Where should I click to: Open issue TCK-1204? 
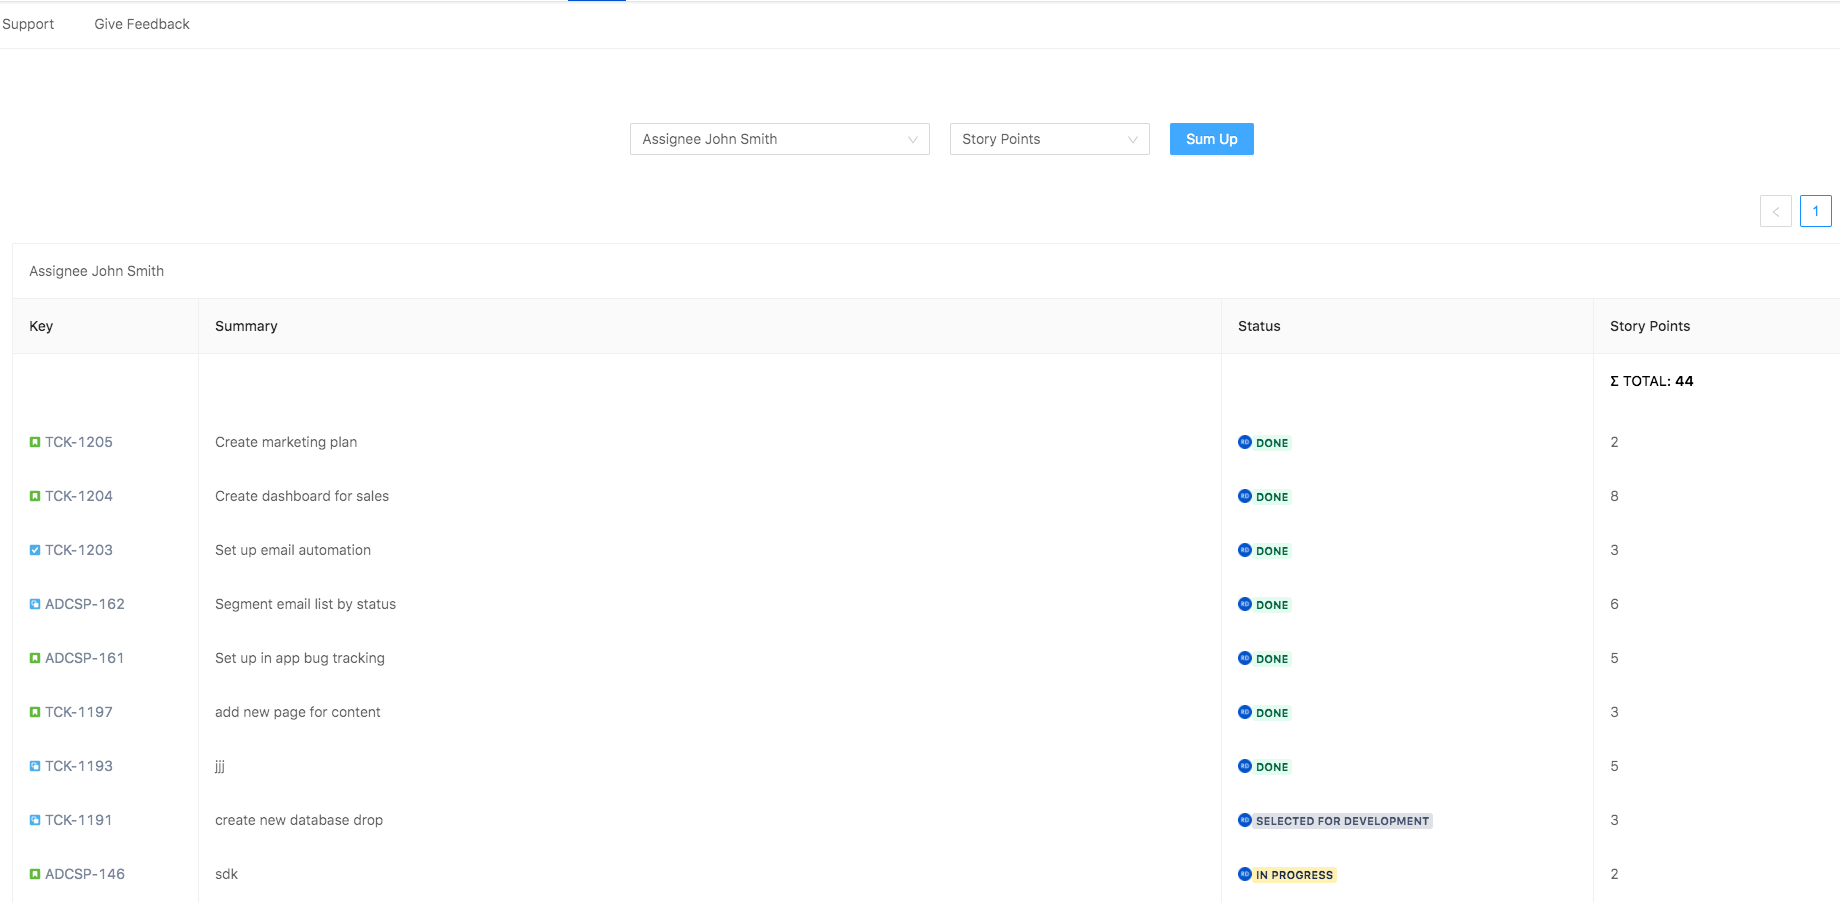(79, 496)
